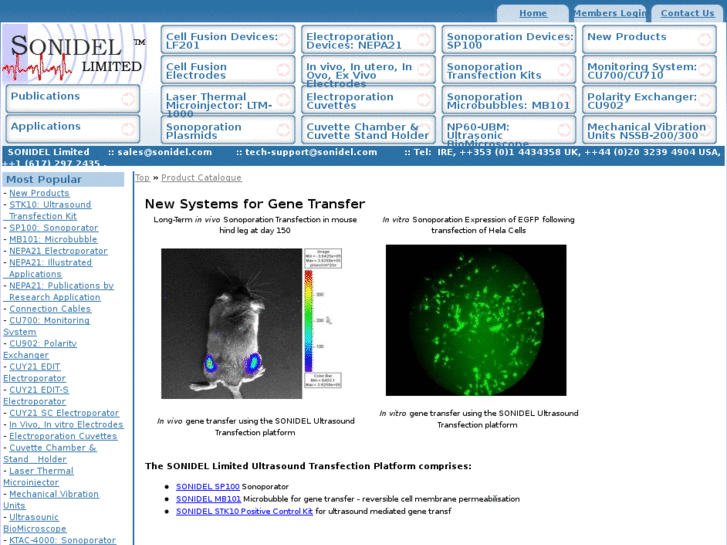
Task: Open New Products menu button
Action: click(x=649, y=39)
